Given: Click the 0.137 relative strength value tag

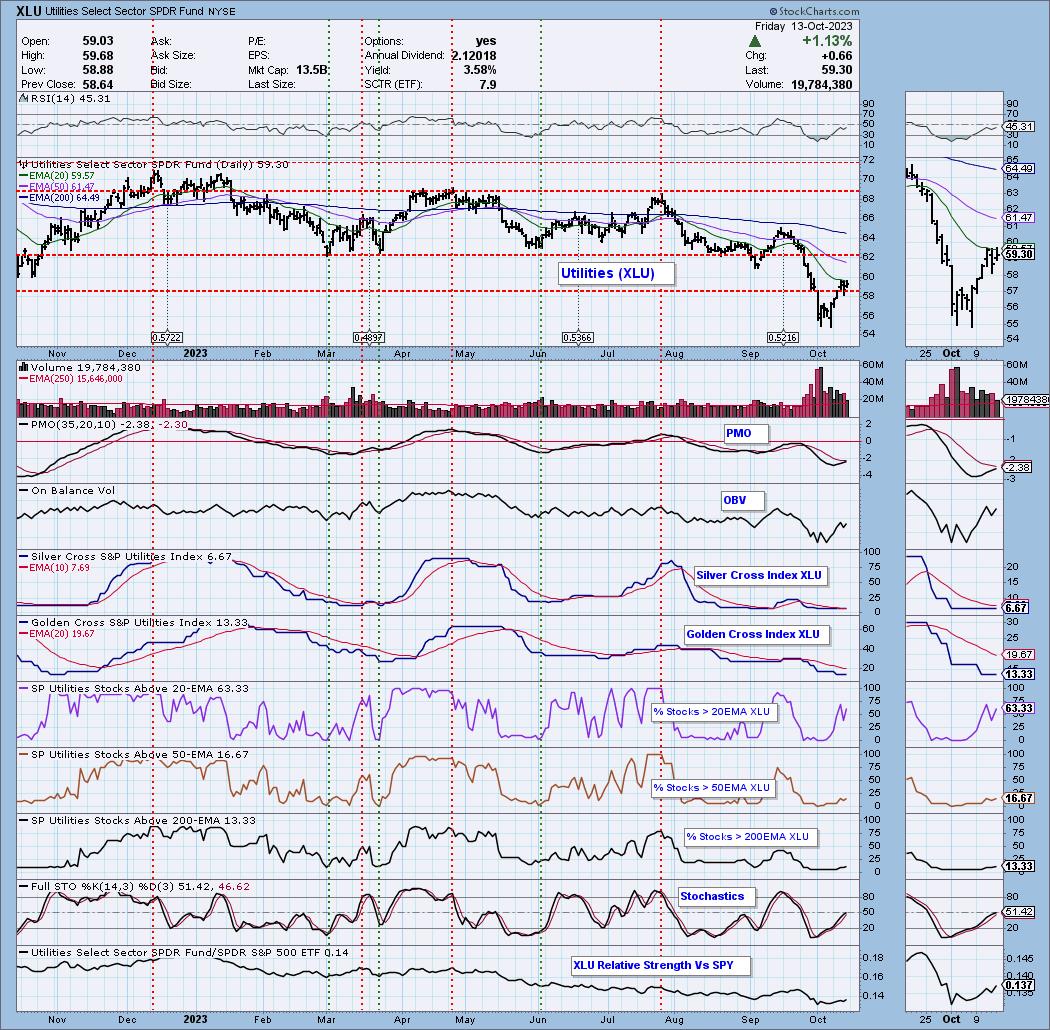Looking at the screenshot, I should (1019, 986).
